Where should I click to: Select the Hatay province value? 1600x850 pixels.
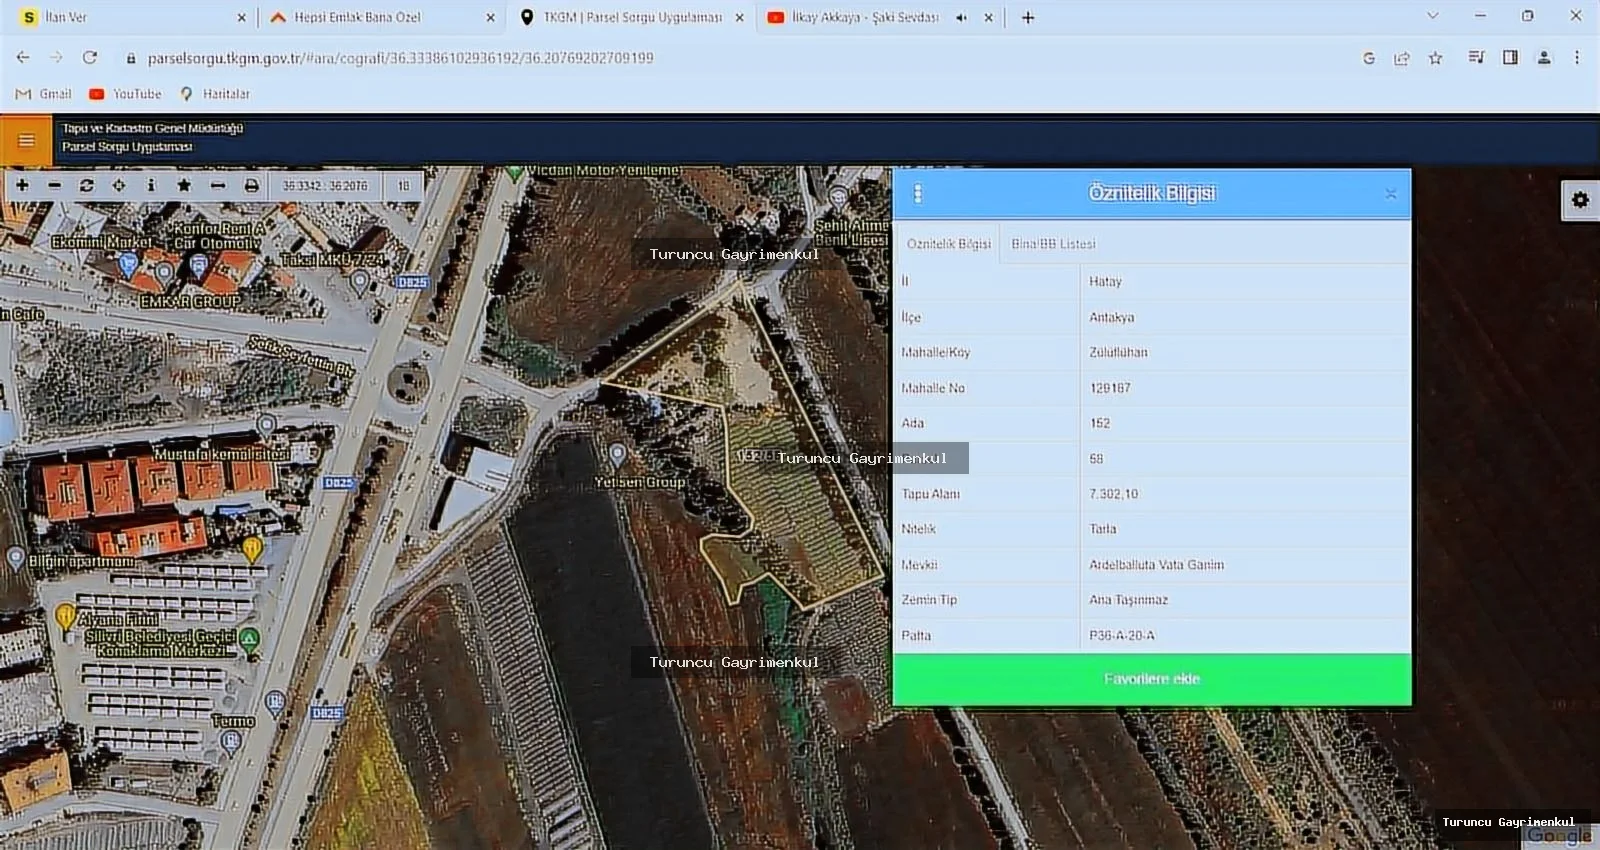click(x=1105, y=282)
